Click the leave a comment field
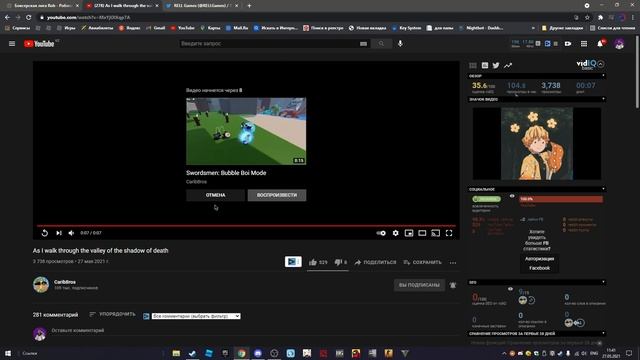The width and height of the screenshot is (640, 360). [255, 331]
